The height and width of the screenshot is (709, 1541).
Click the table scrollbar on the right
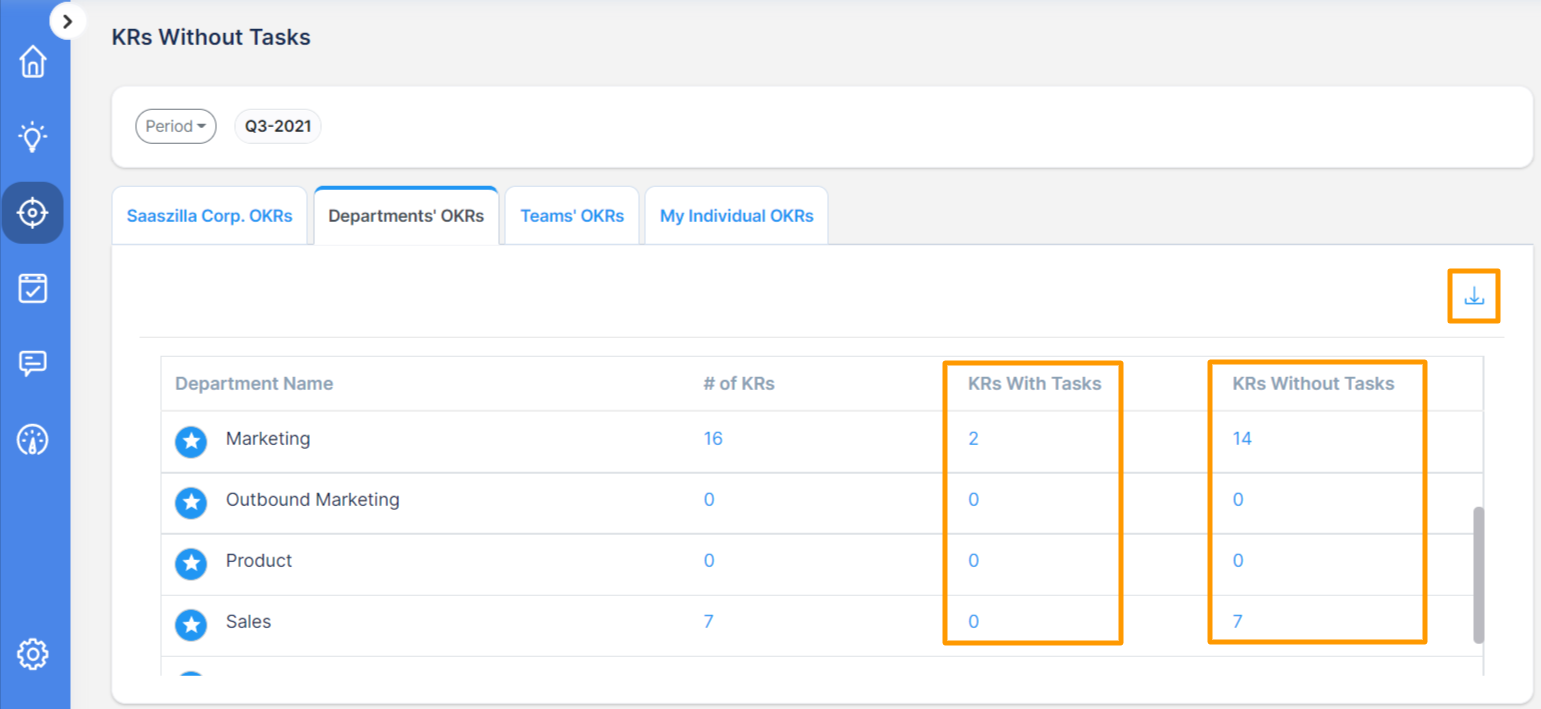click(x=1477, y=575)
